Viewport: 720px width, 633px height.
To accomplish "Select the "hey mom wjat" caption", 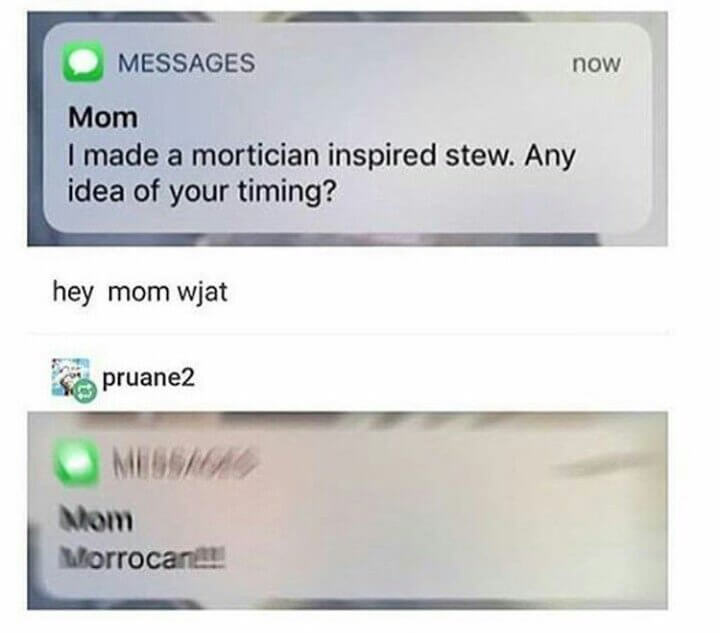I will pyautogui.click(x=140, y=292).
